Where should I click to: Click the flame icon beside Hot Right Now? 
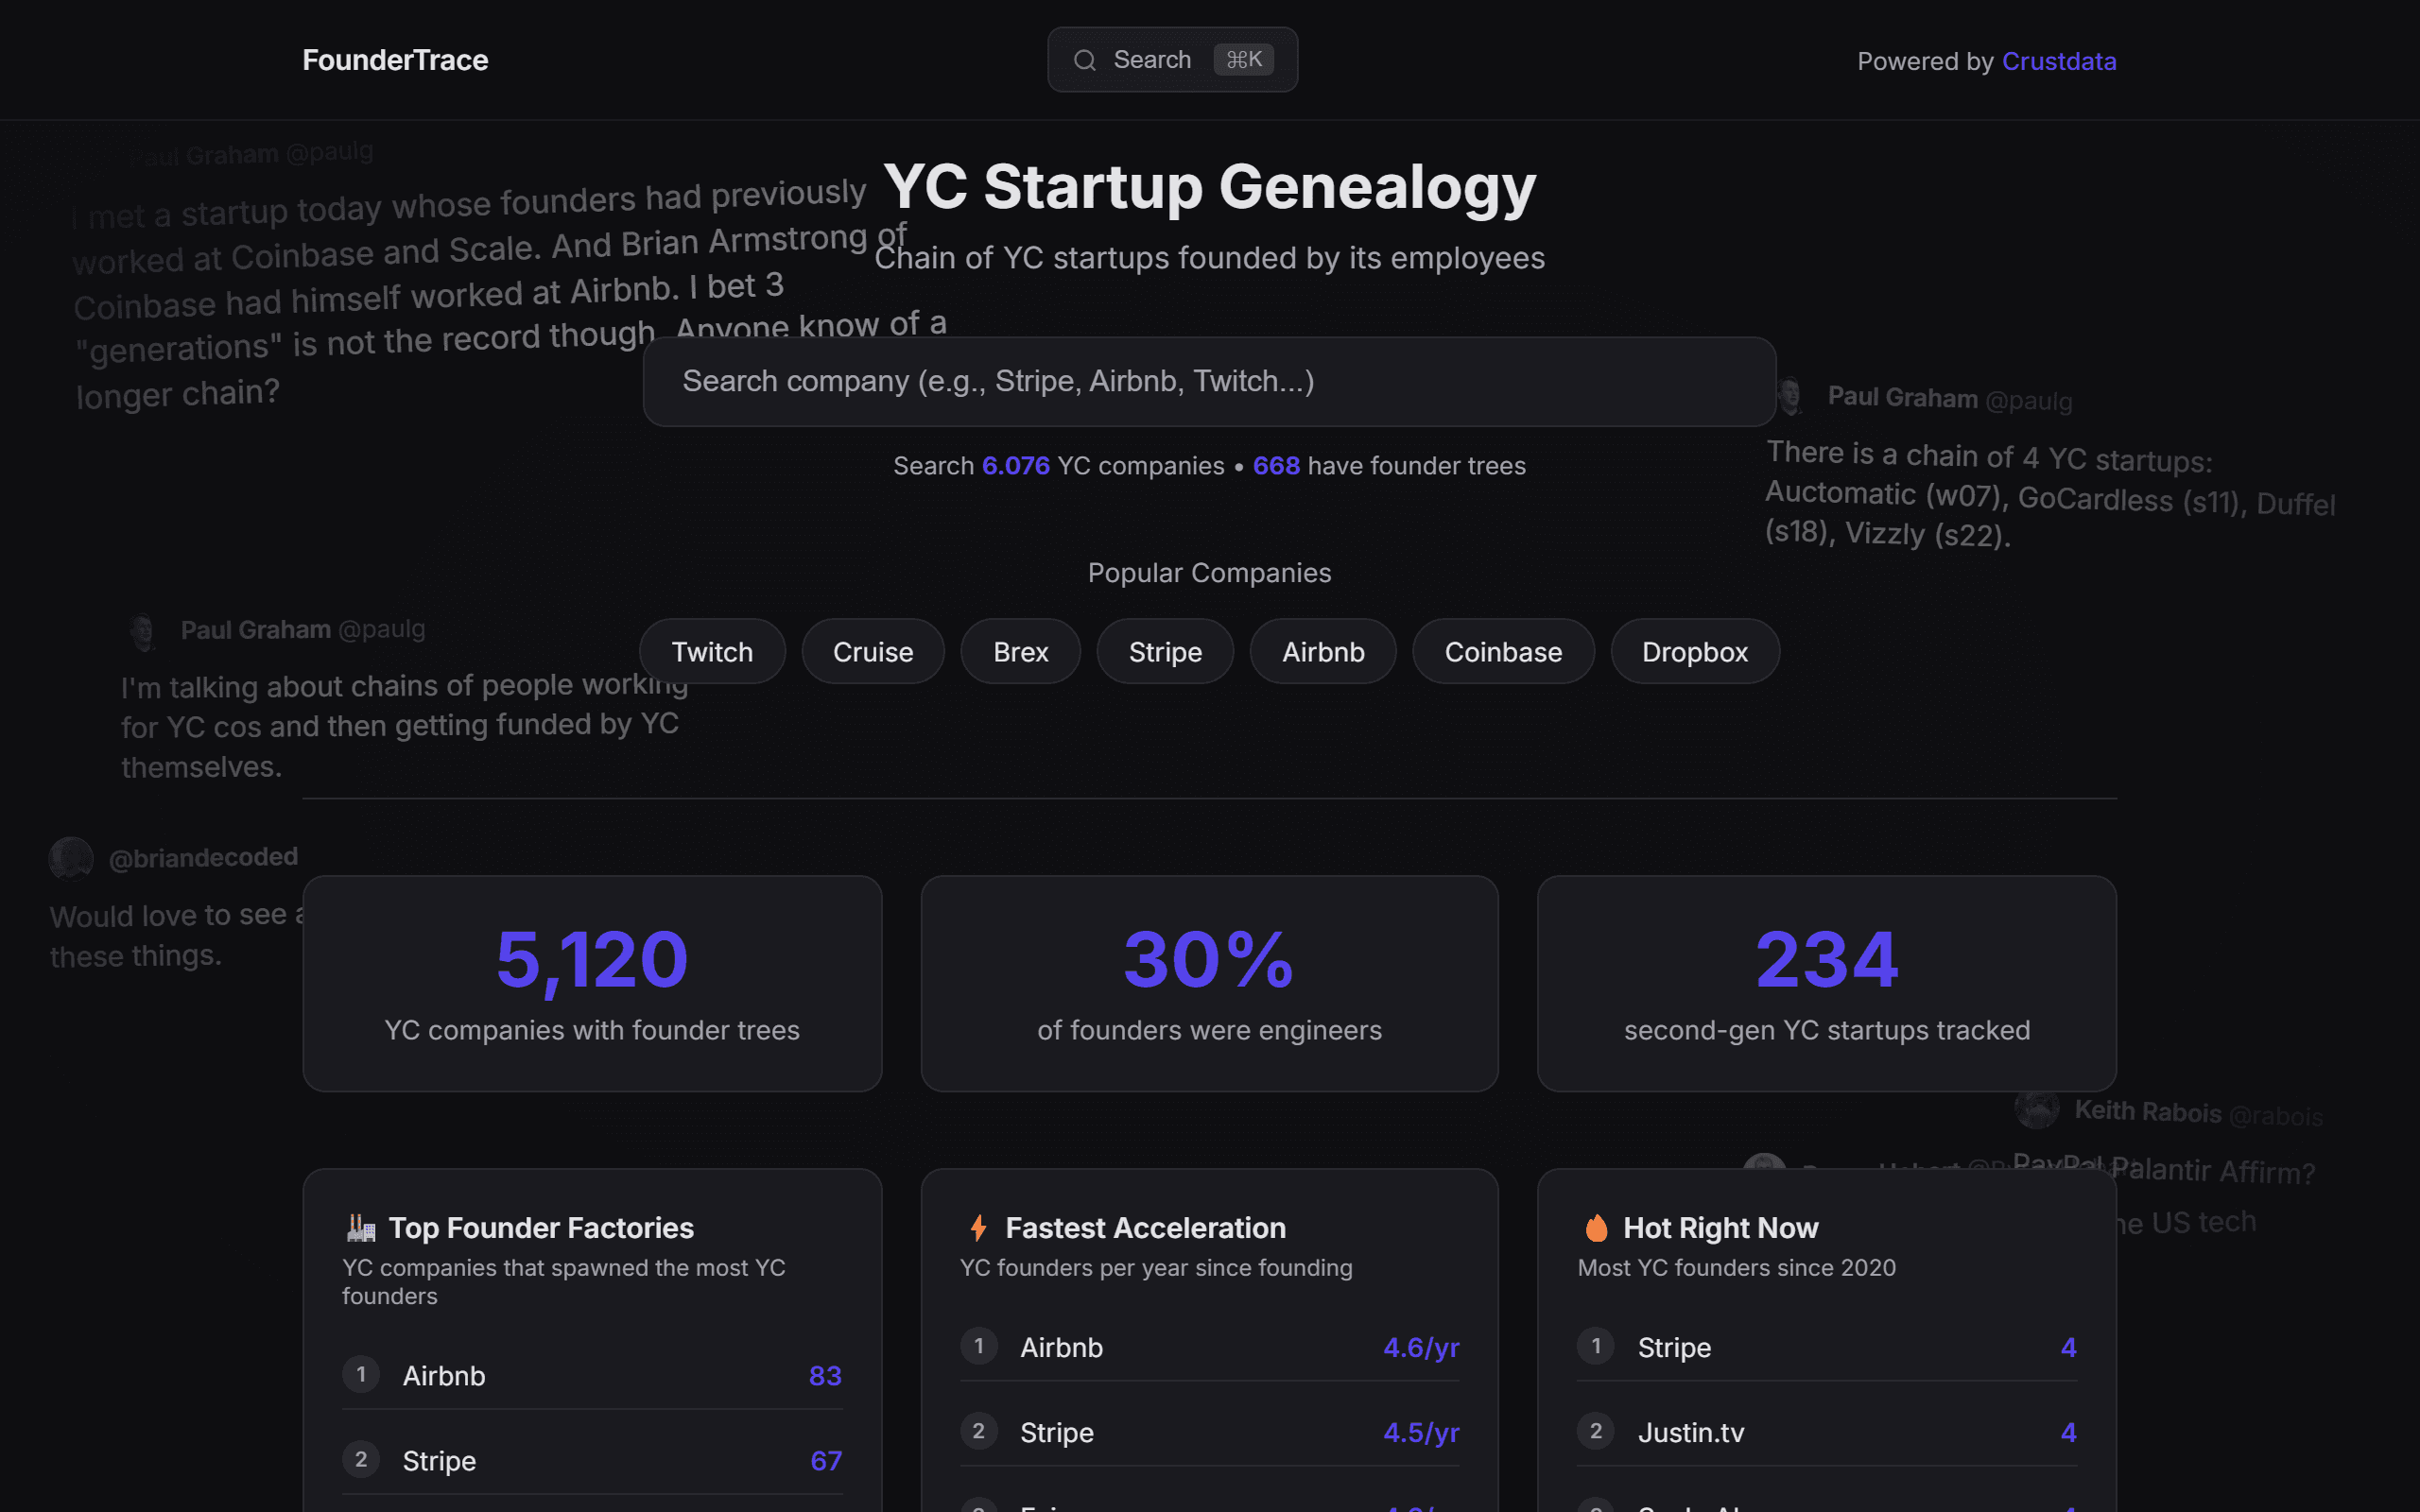(x=1596, y=1227)
